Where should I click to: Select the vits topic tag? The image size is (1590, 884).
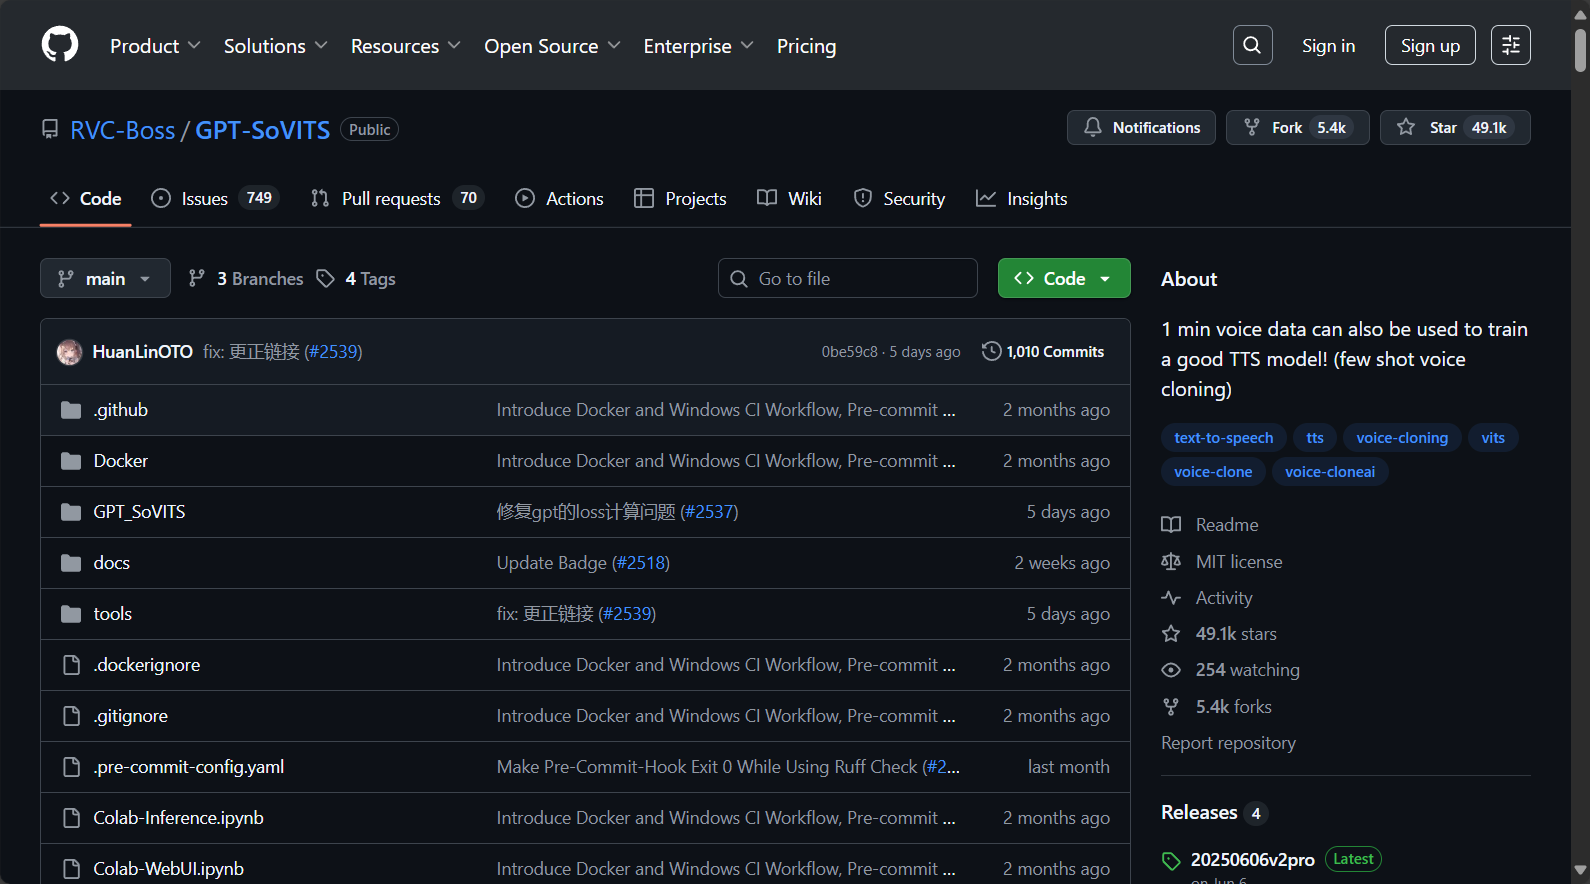point(1493,438)
